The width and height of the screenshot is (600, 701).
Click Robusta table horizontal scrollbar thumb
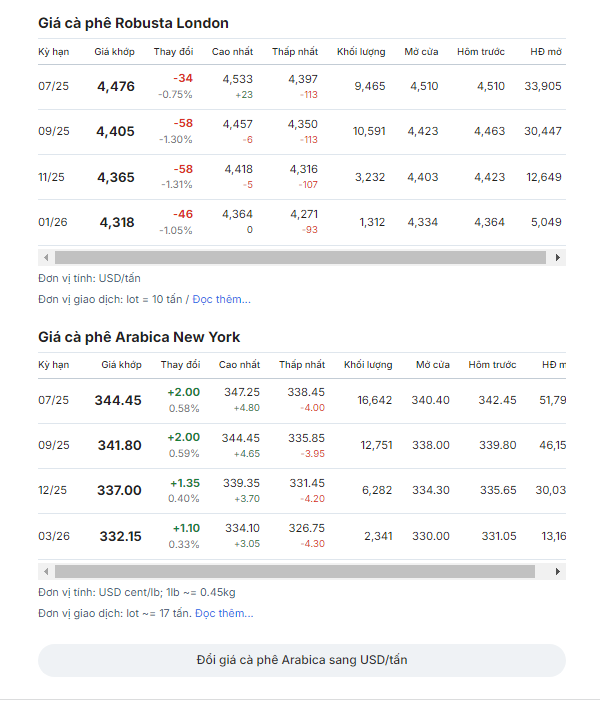pos(300,258)
